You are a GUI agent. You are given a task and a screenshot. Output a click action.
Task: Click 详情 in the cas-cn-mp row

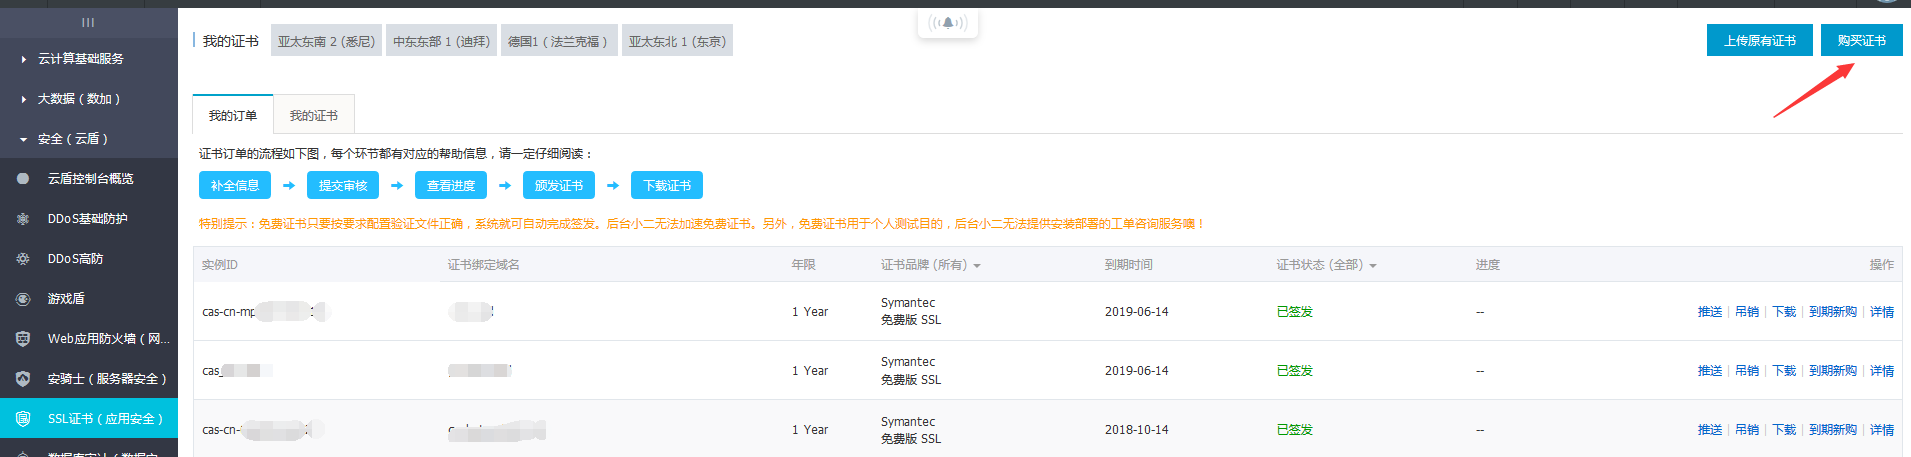(1882, 312)
